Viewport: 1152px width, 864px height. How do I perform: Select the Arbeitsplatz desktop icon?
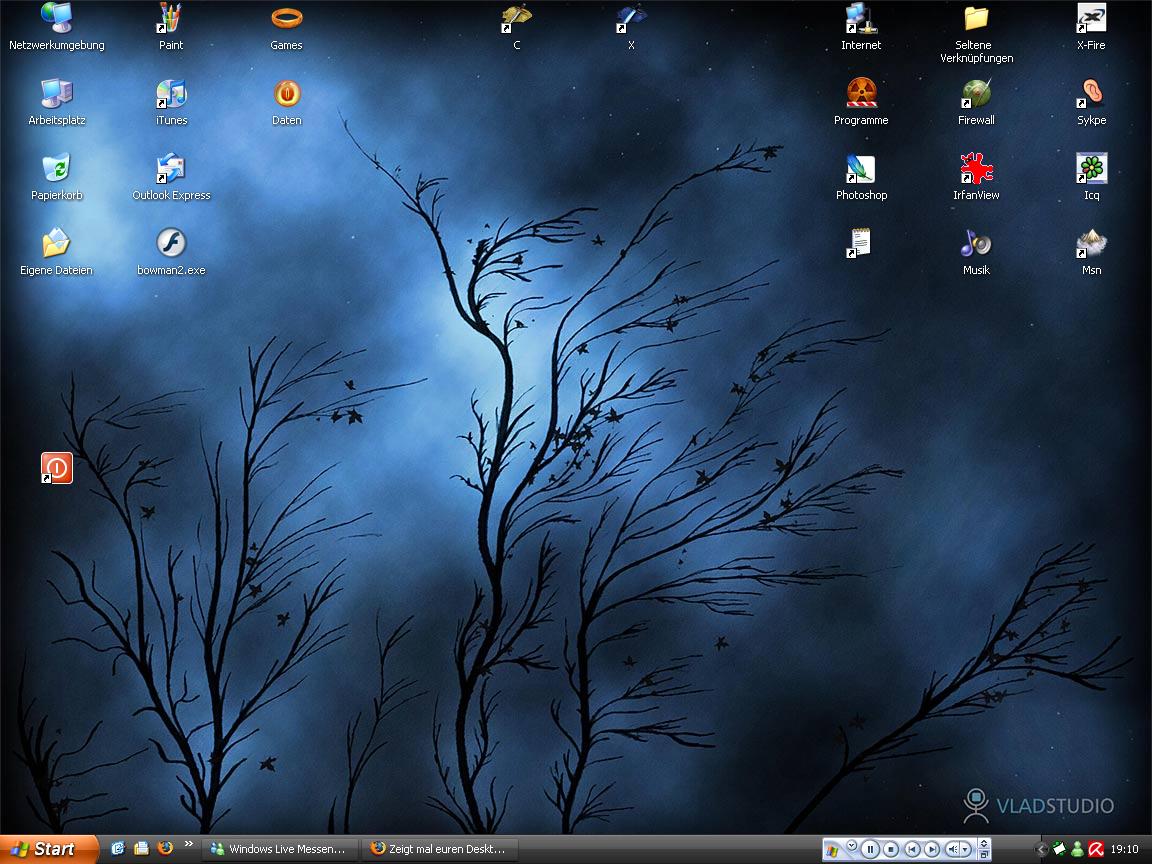(57, 102)
